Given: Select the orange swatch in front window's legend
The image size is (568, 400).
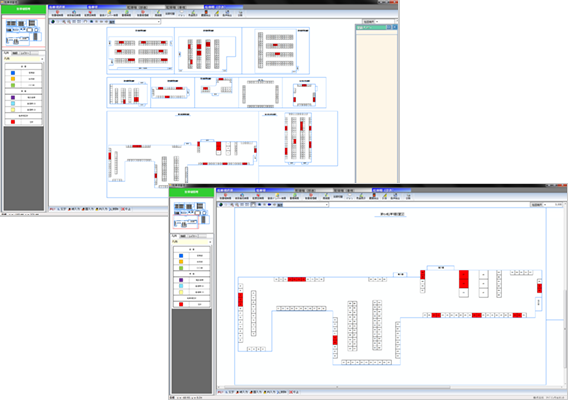Looking at the screenshot, I should pos(181,262).
